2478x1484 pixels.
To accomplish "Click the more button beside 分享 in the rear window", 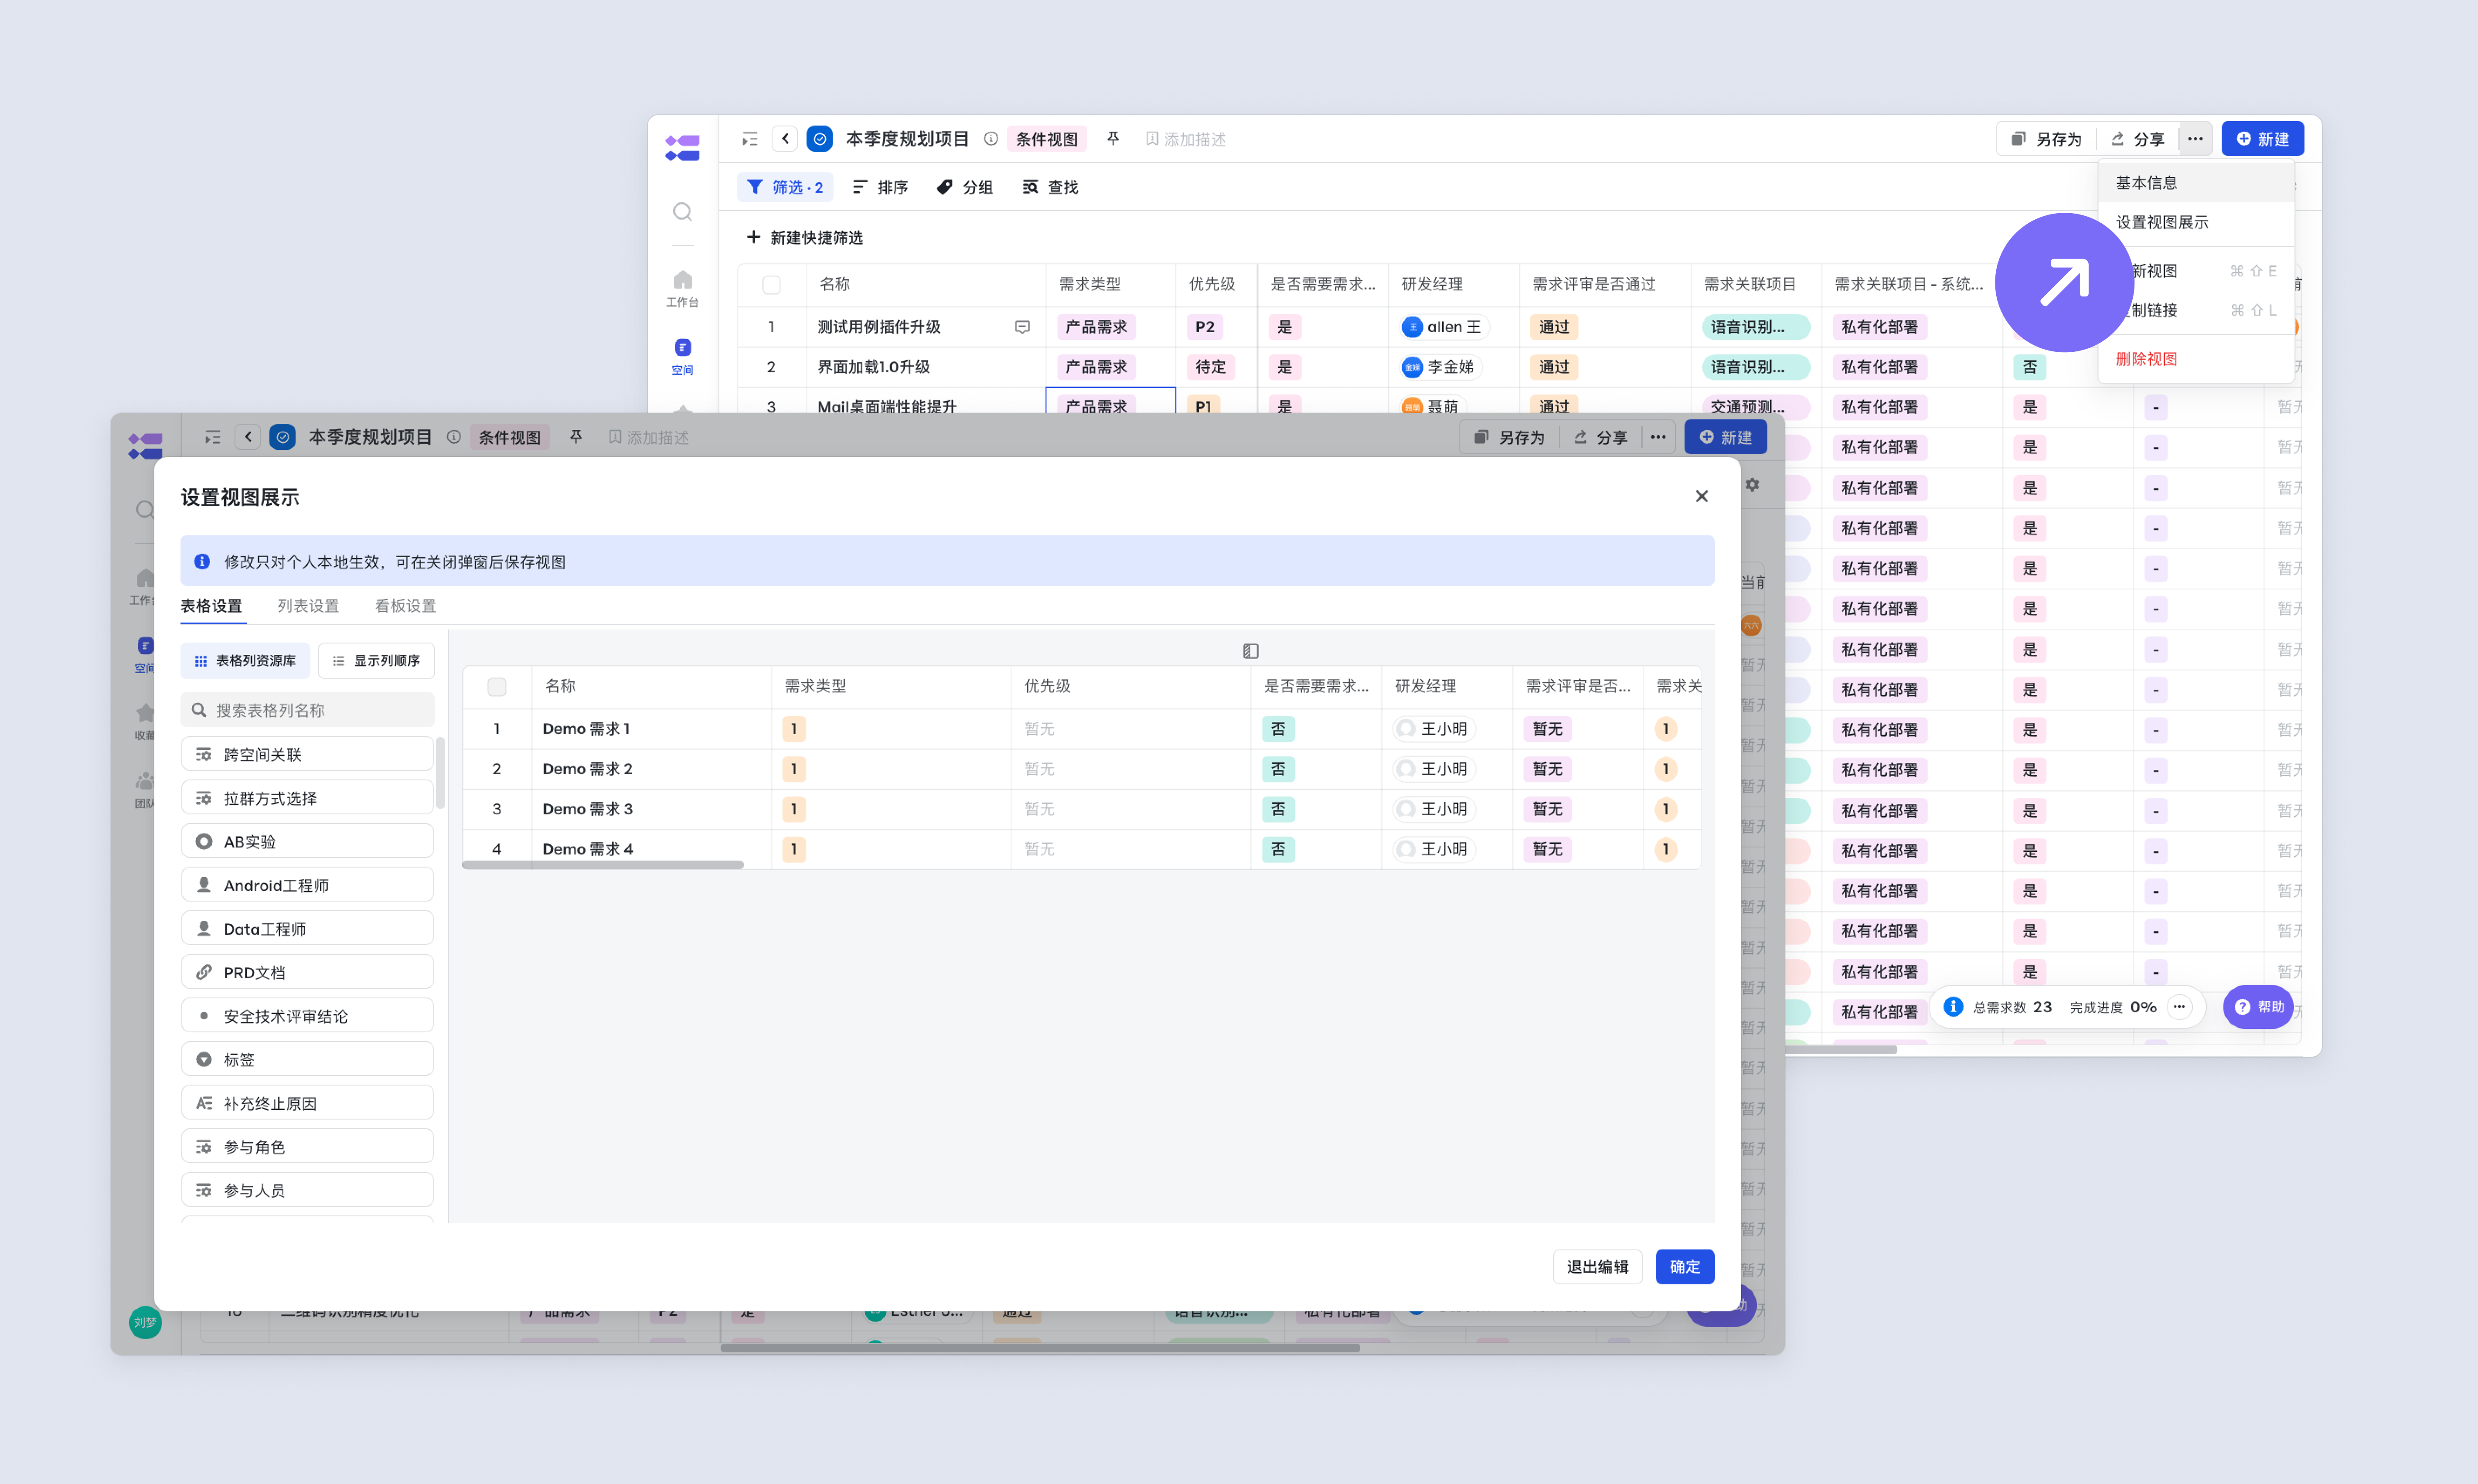I will [2195, 139].
